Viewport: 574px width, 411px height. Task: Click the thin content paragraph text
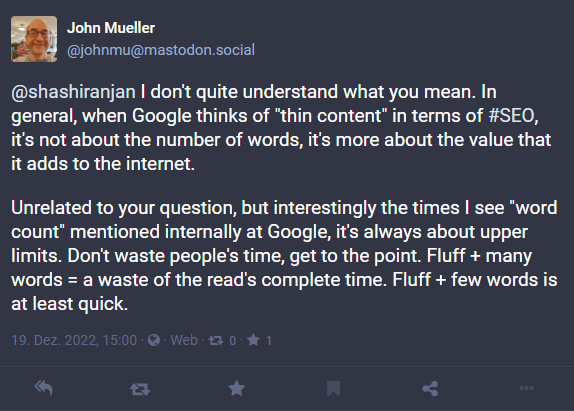tap(281, 128)
